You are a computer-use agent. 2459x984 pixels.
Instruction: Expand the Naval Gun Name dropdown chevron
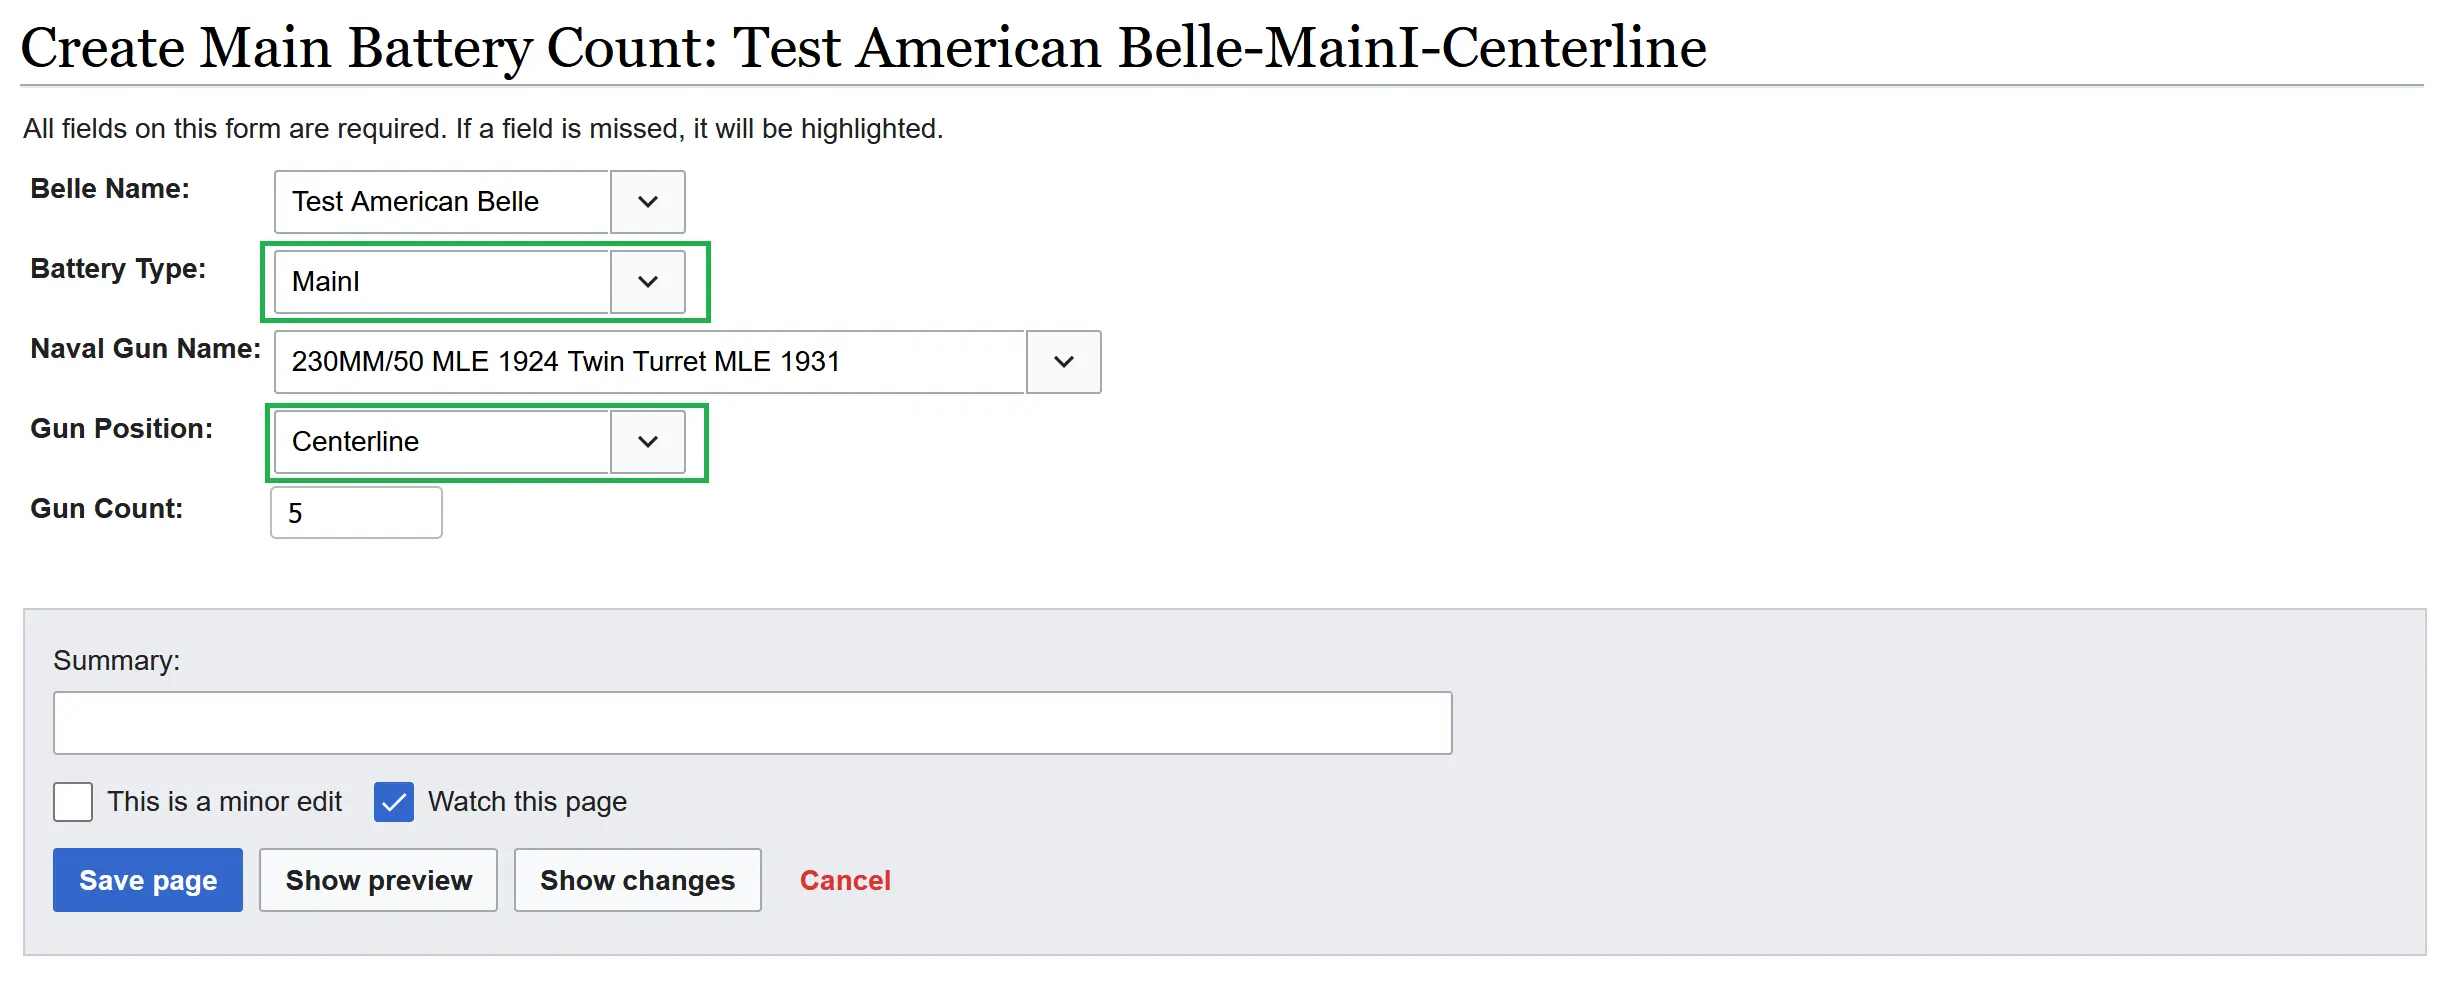tap(1064, 362)
